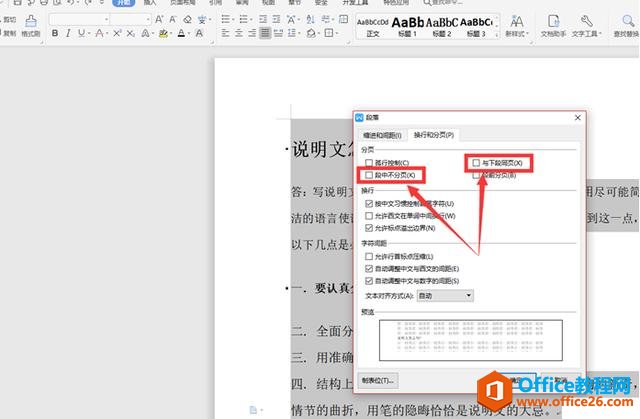Toggle widow/orphan control (孤行控制) checkbox

pos(369,163)
